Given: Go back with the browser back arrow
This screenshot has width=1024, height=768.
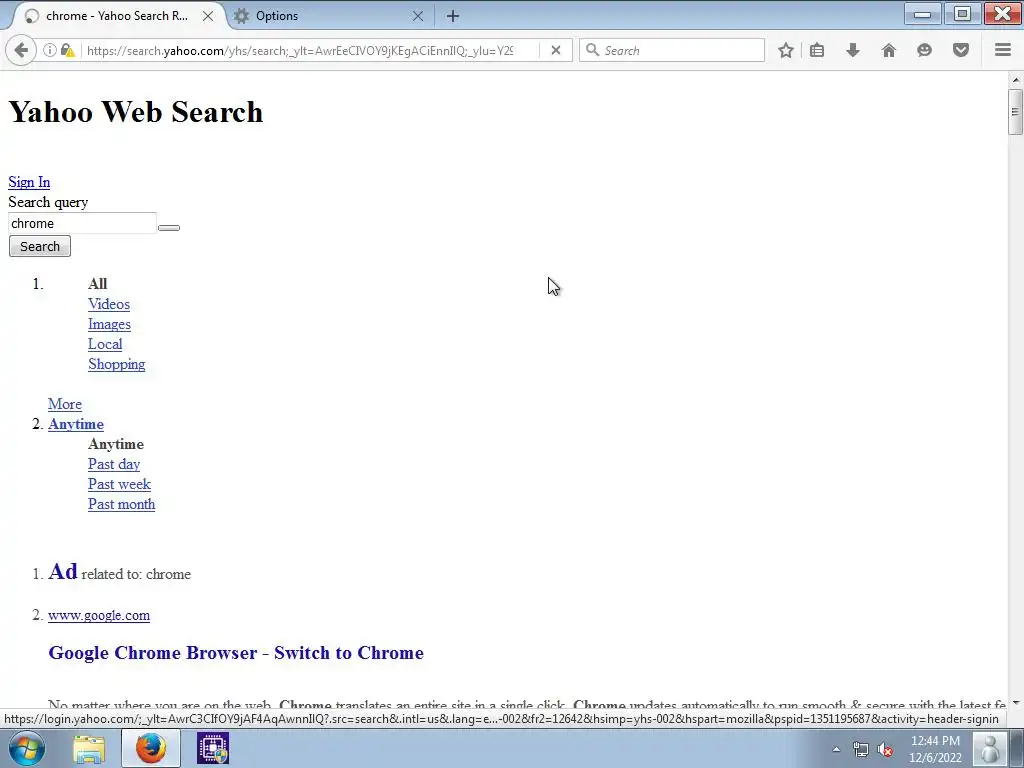Looking at the screenshot, I should pyautogui.click(x=22, y=50).
